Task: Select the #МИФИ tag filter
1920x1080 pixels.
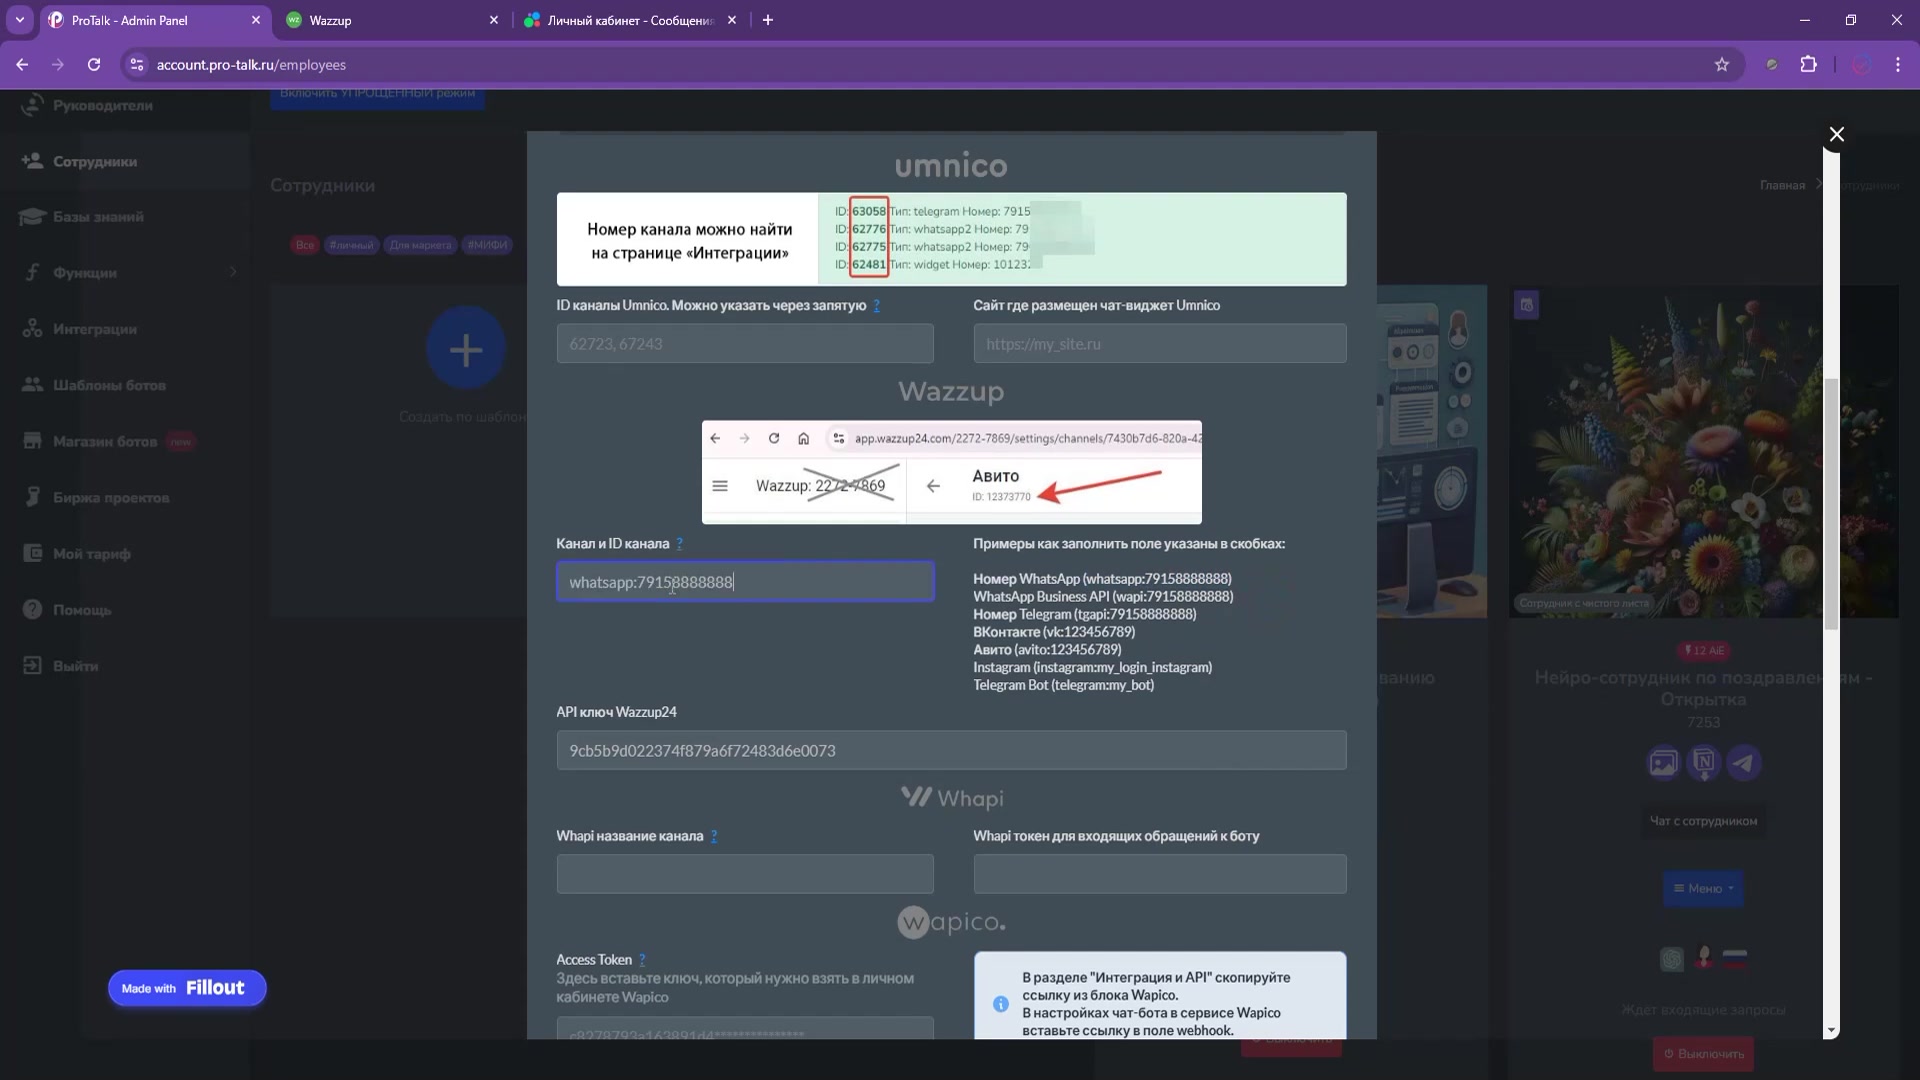Action: (x=488, y=245)
